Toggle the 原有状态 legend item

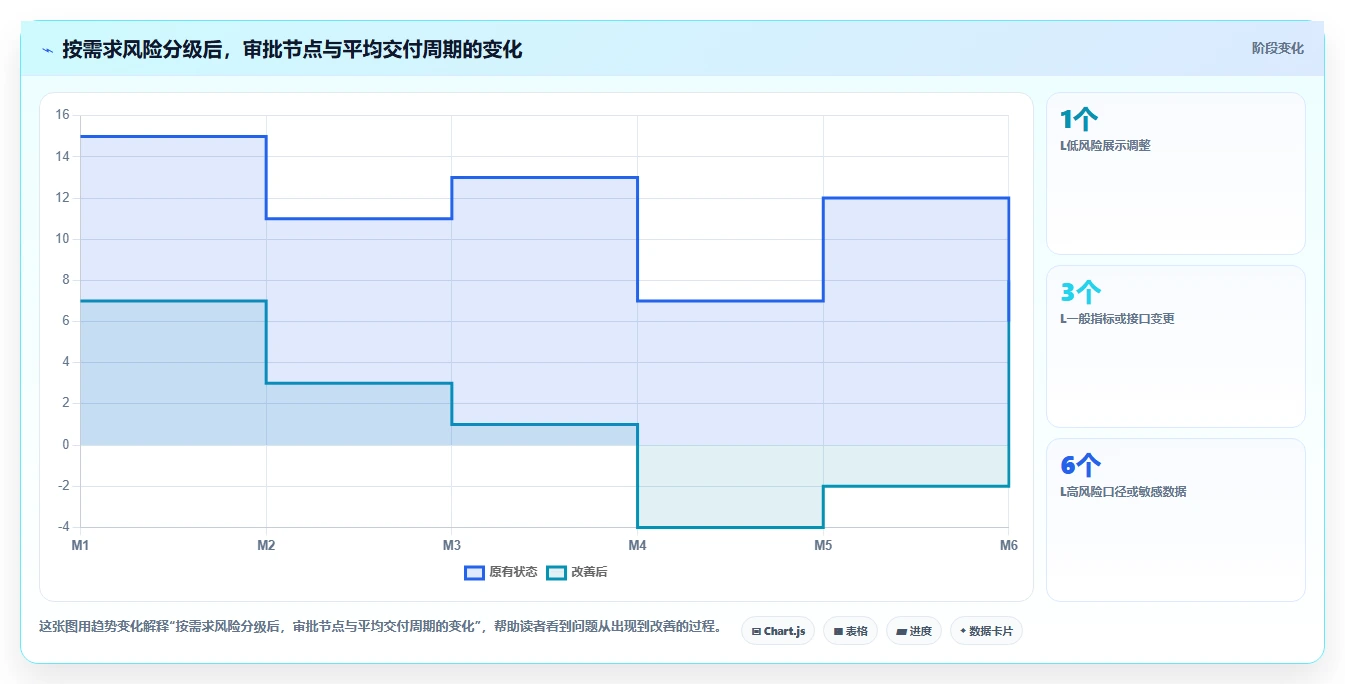[x=501, y=572]
